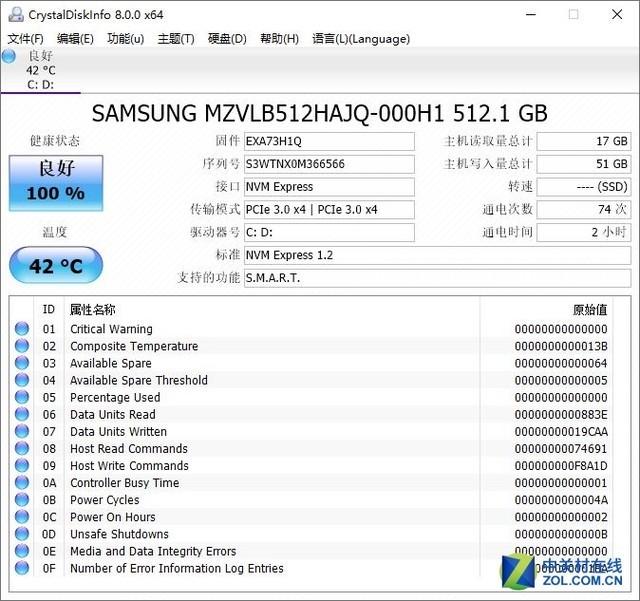This screenshot has height=601, width=640.
Task: Click the status orb for Available Spare row 03
Action: point(22,363)
